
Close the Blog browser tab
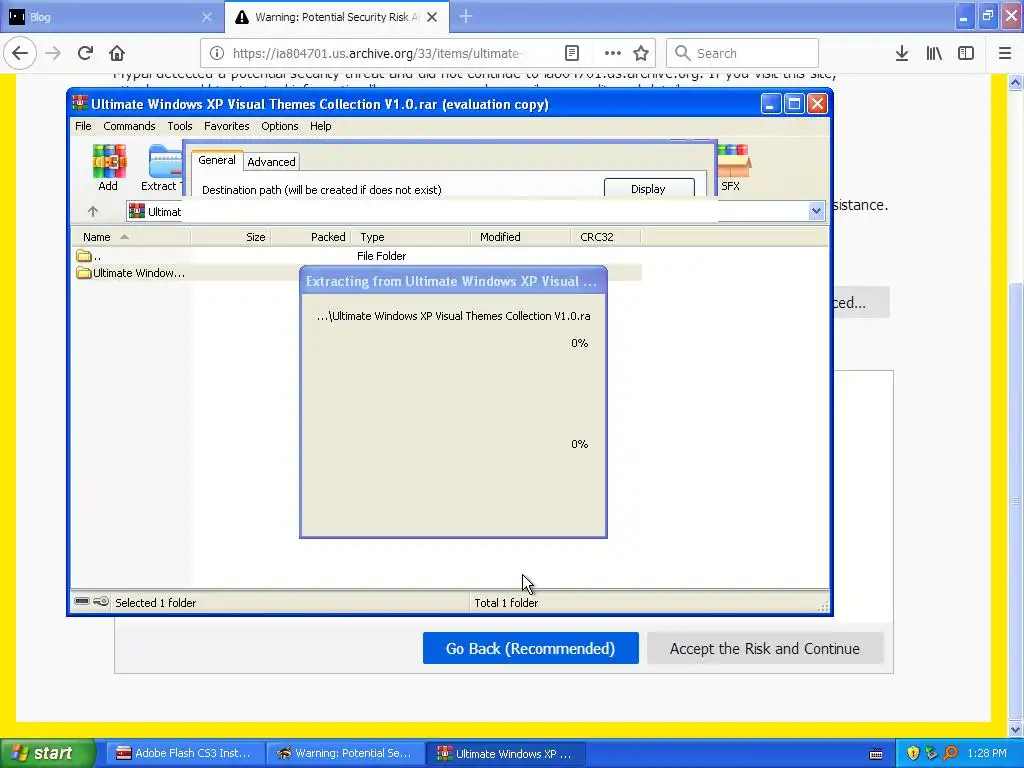coord(206,17)
